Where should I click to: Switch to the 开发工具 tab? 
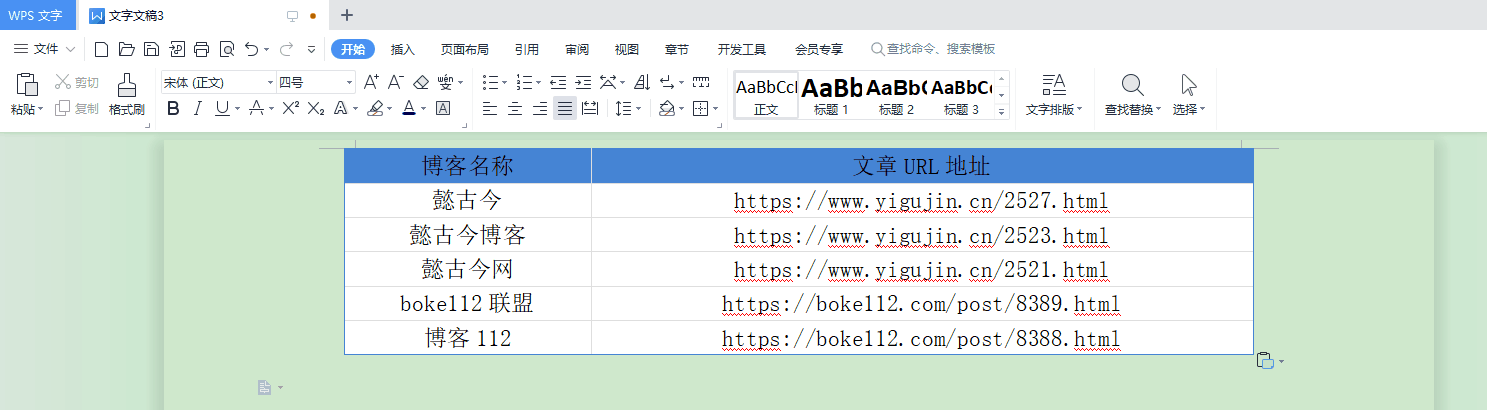[742, 49]
